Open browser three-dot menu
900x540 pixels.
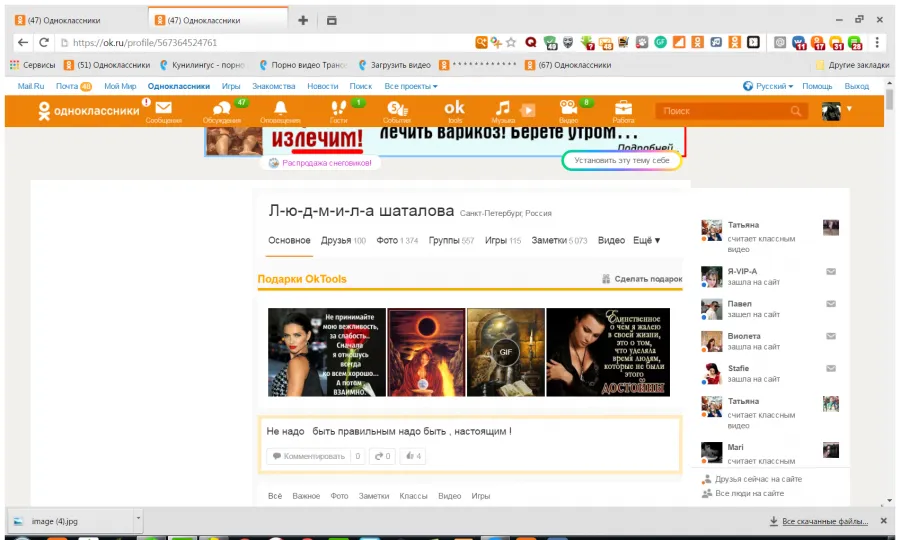pos(877,42)
